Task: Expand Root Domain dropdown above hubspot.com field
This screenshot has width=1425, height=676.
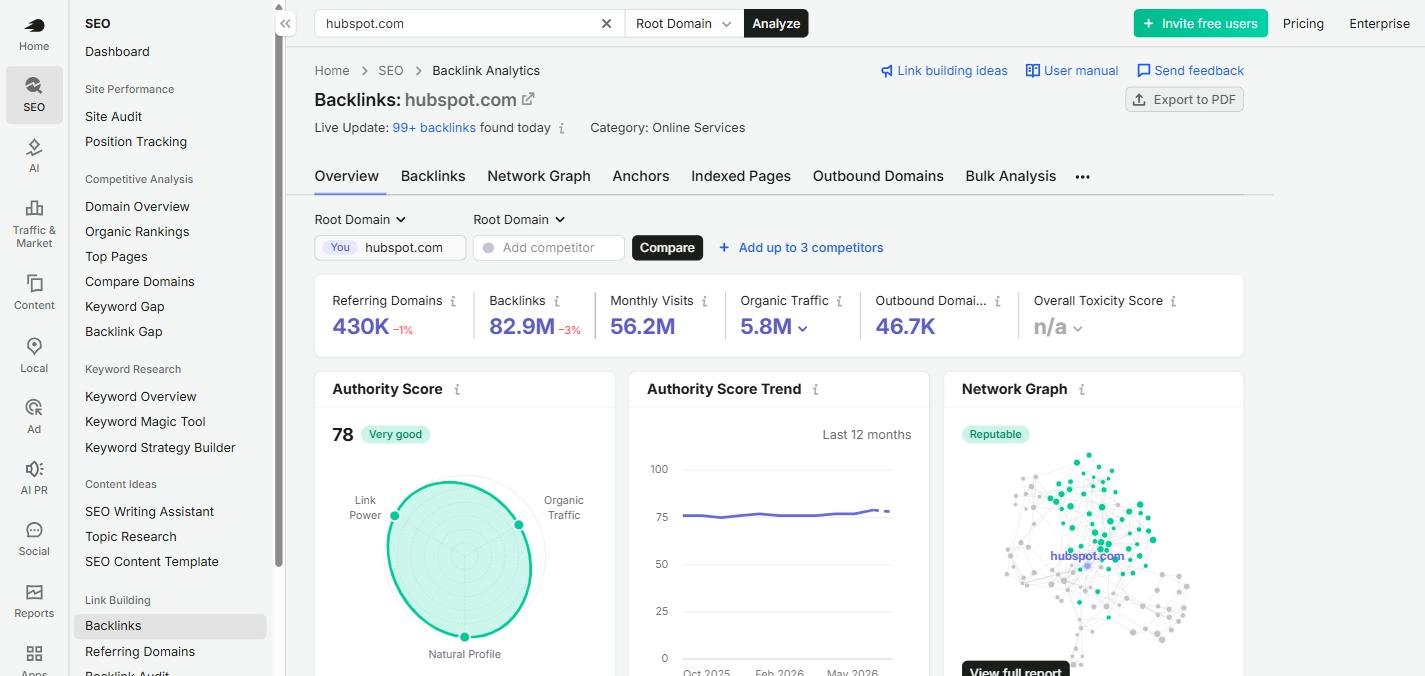Action: click(360, 220)
